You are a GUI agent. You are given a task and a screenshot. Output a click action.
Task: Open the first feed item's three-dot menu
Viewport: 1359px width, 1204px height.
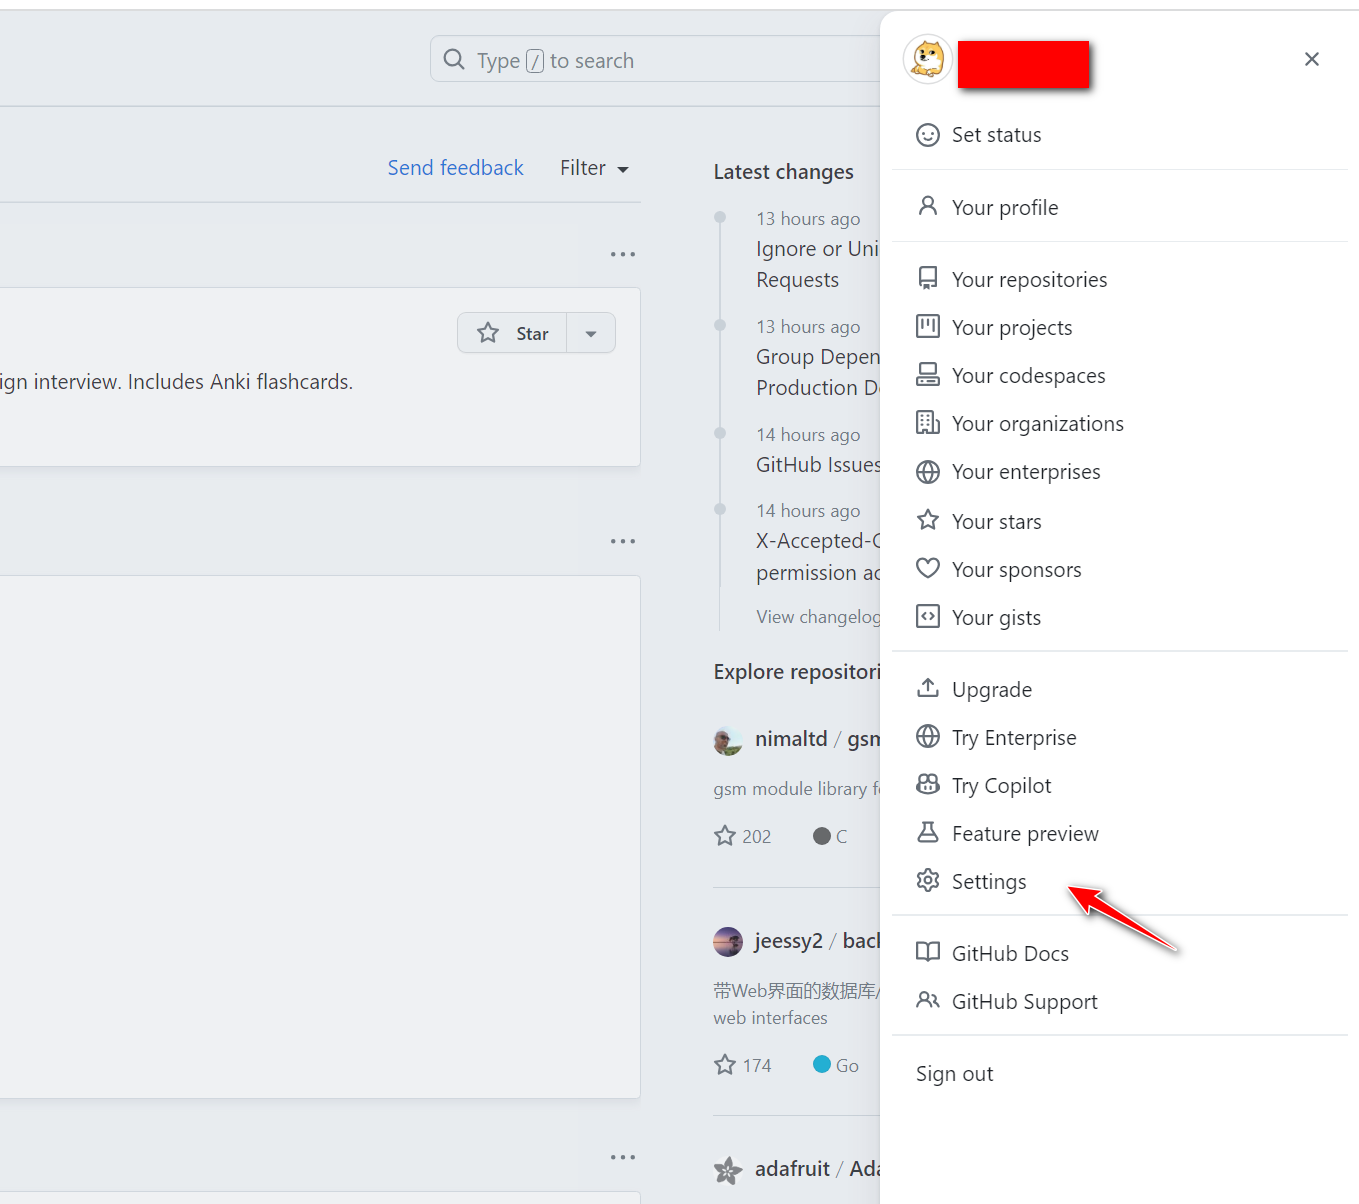click(x=623, y=254)
